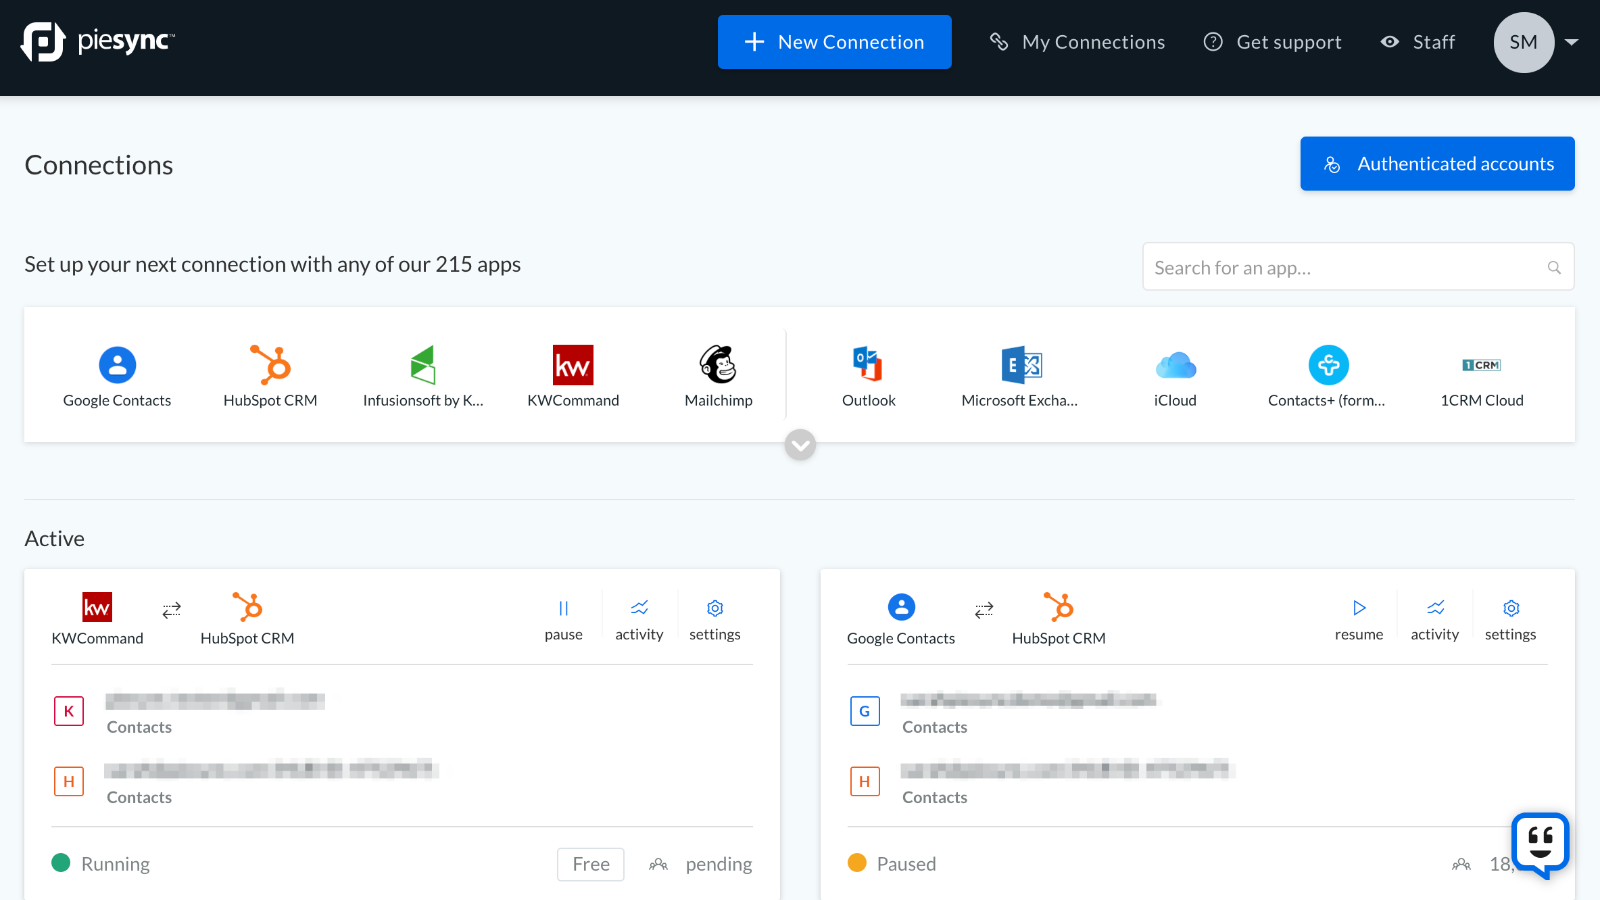Choose the Google Contacts app
This screenshot has height=900, width=1600.
click(x=117, y=377)
